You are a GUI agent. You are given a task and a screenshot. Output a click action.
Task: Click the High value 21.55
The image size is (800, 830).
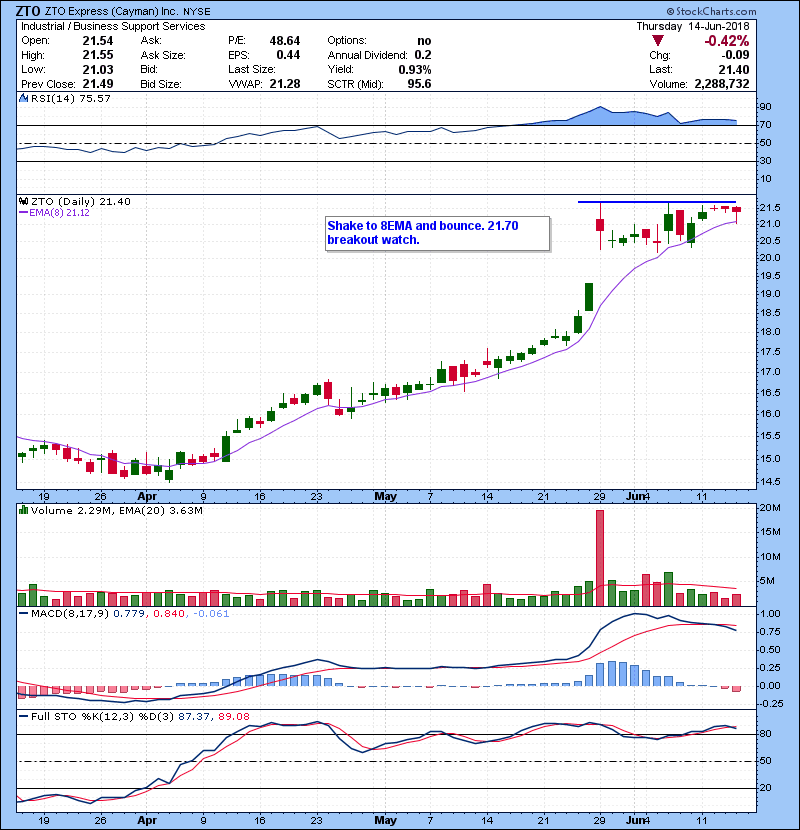[98, 55]
